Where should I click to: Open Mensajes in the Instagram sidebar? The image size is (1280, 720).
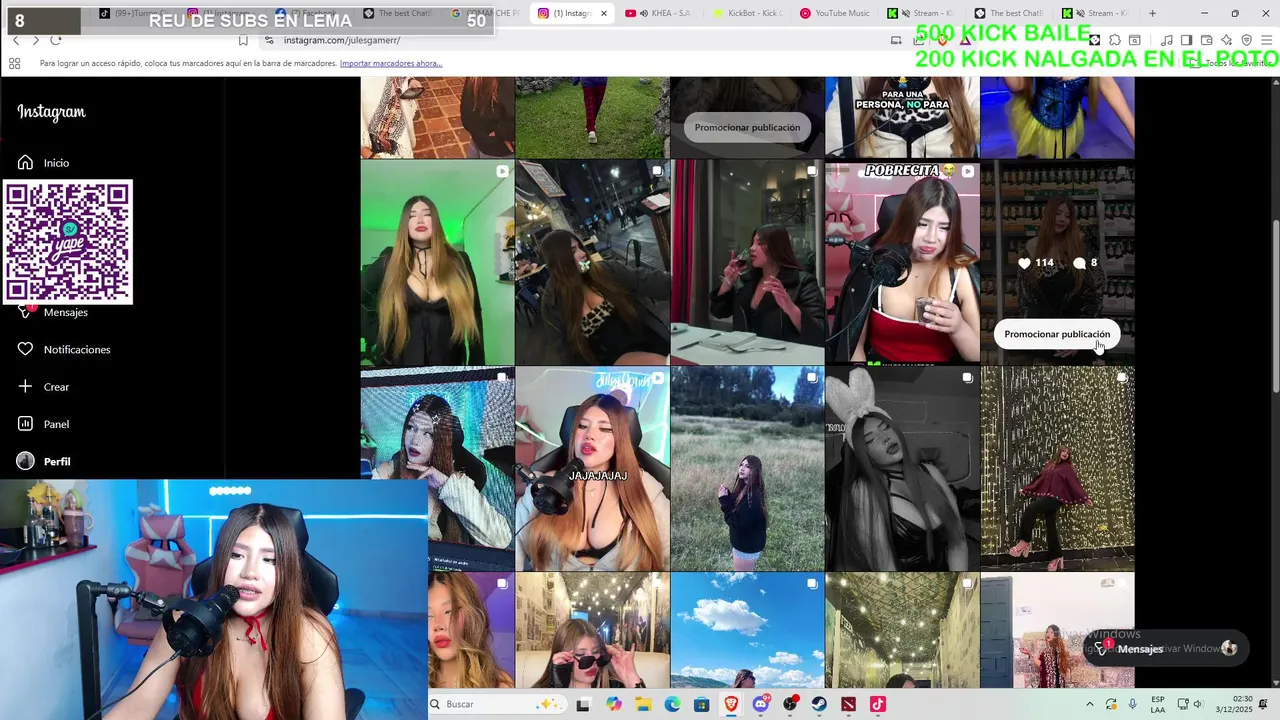coord(66,312)
